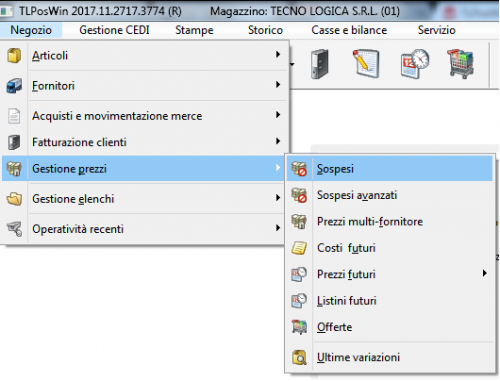
Task: Click the Ultime variazioni magnifier icon
Action: point(299,357)
